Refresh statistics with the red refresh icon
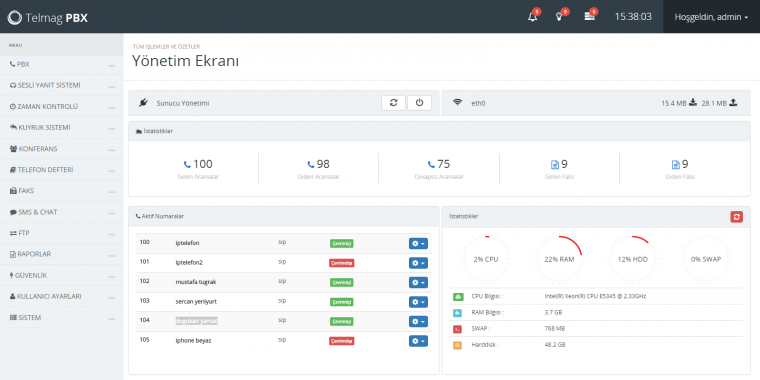This screenshot has height=380, width=760. pos(737,217)
